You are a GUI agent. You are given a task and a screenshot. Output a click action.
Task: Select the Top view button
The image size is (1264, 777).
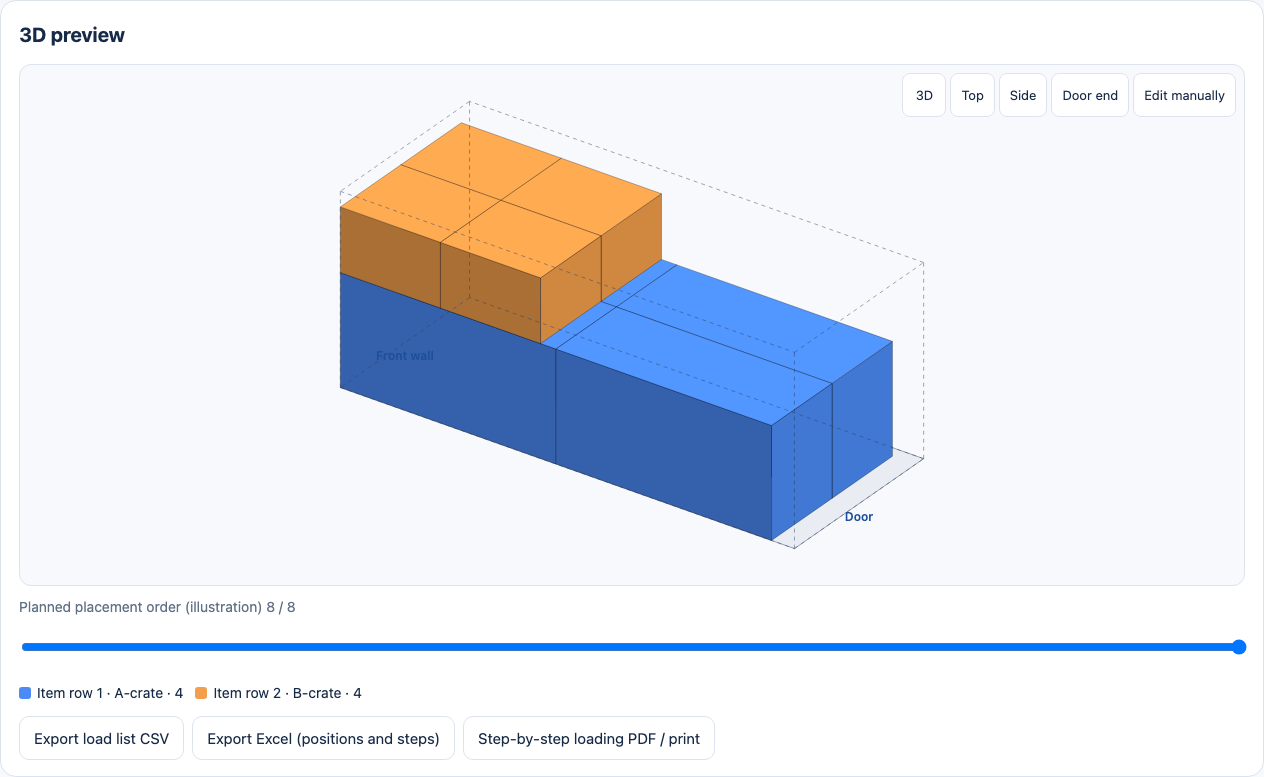pos(972,95)
